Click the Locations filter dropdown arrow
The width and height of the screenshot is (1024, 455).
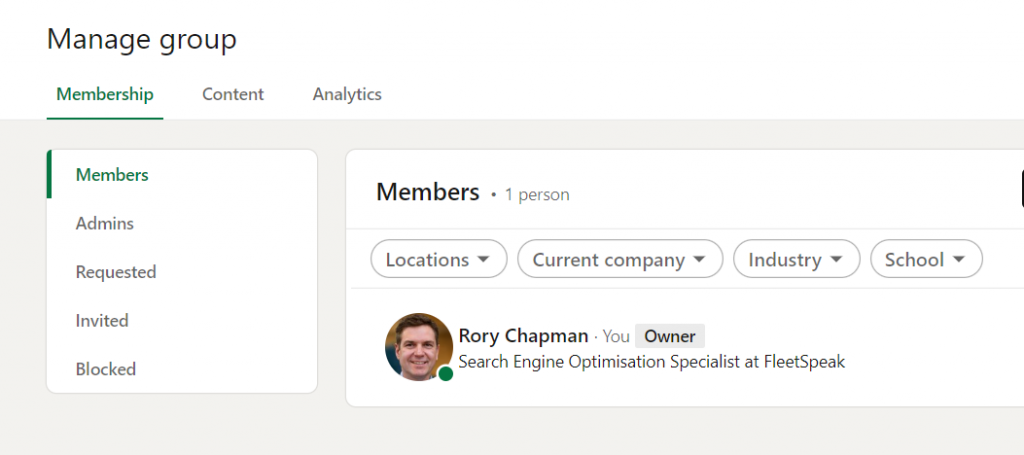coord(483,259)
